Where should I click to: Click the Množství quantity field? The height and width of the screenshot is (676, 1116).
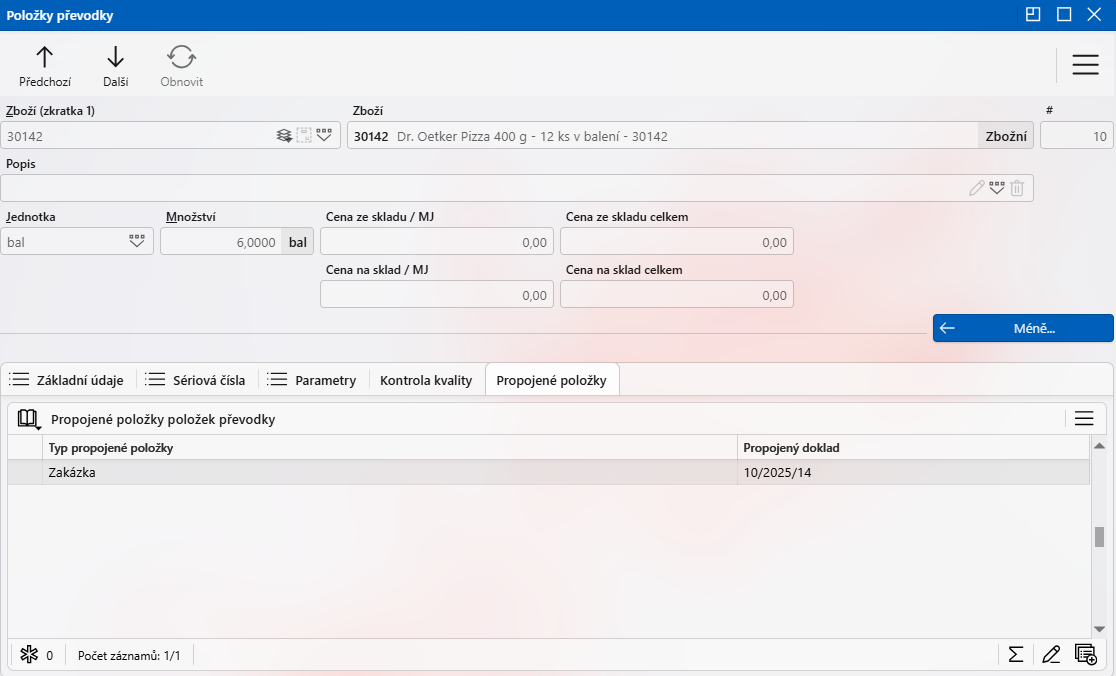tap(221, 242)
